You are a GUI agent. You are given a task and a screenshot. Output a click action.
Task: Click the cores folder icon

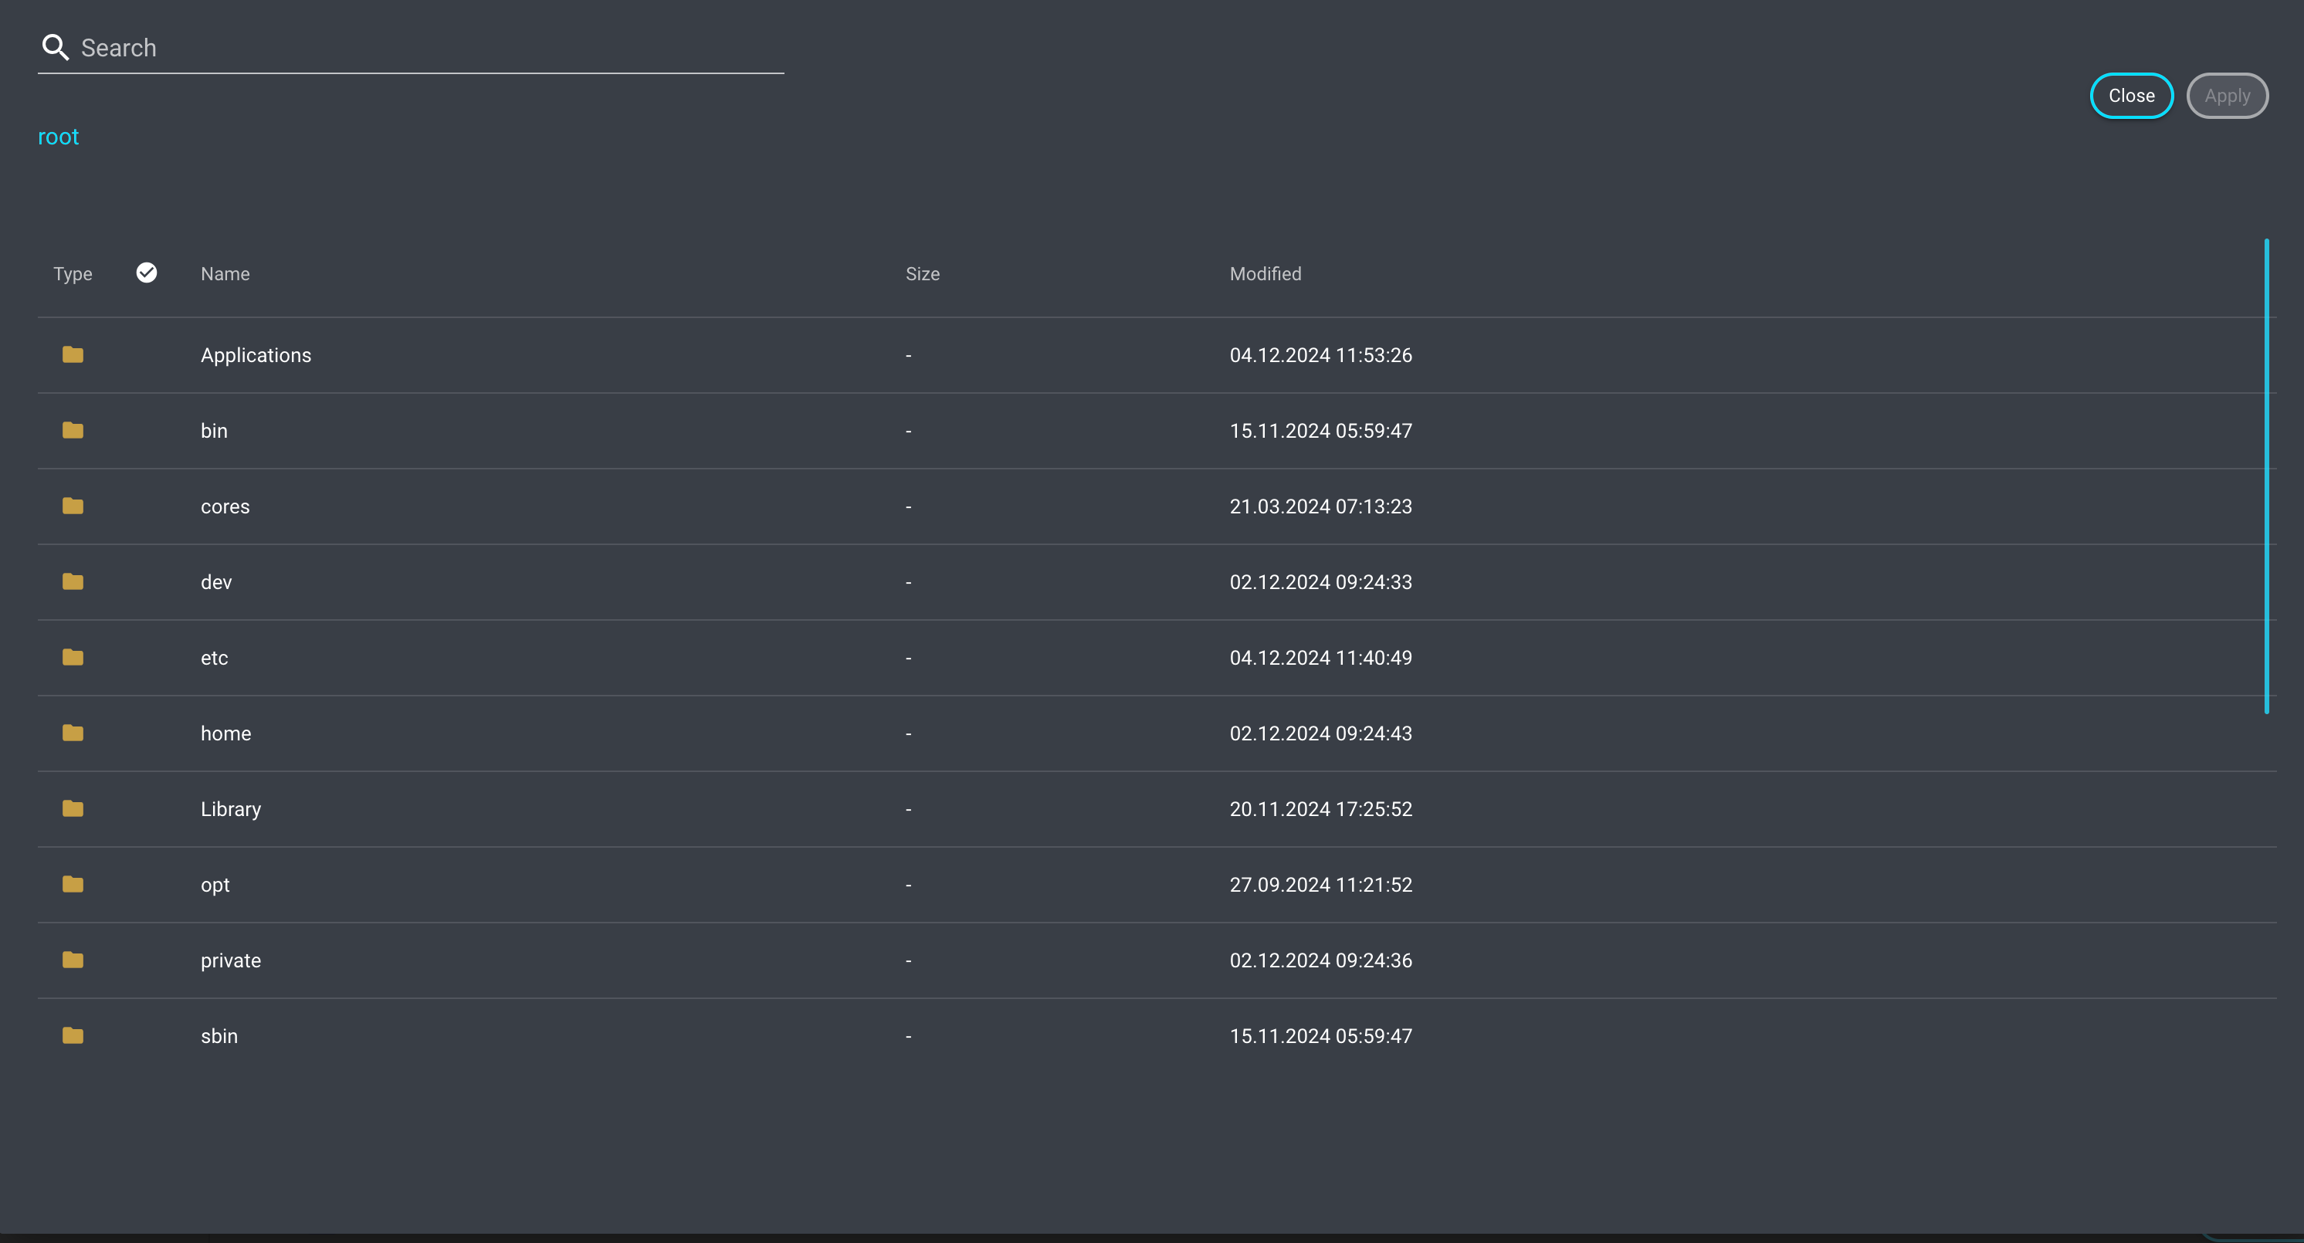click(72, 506)
